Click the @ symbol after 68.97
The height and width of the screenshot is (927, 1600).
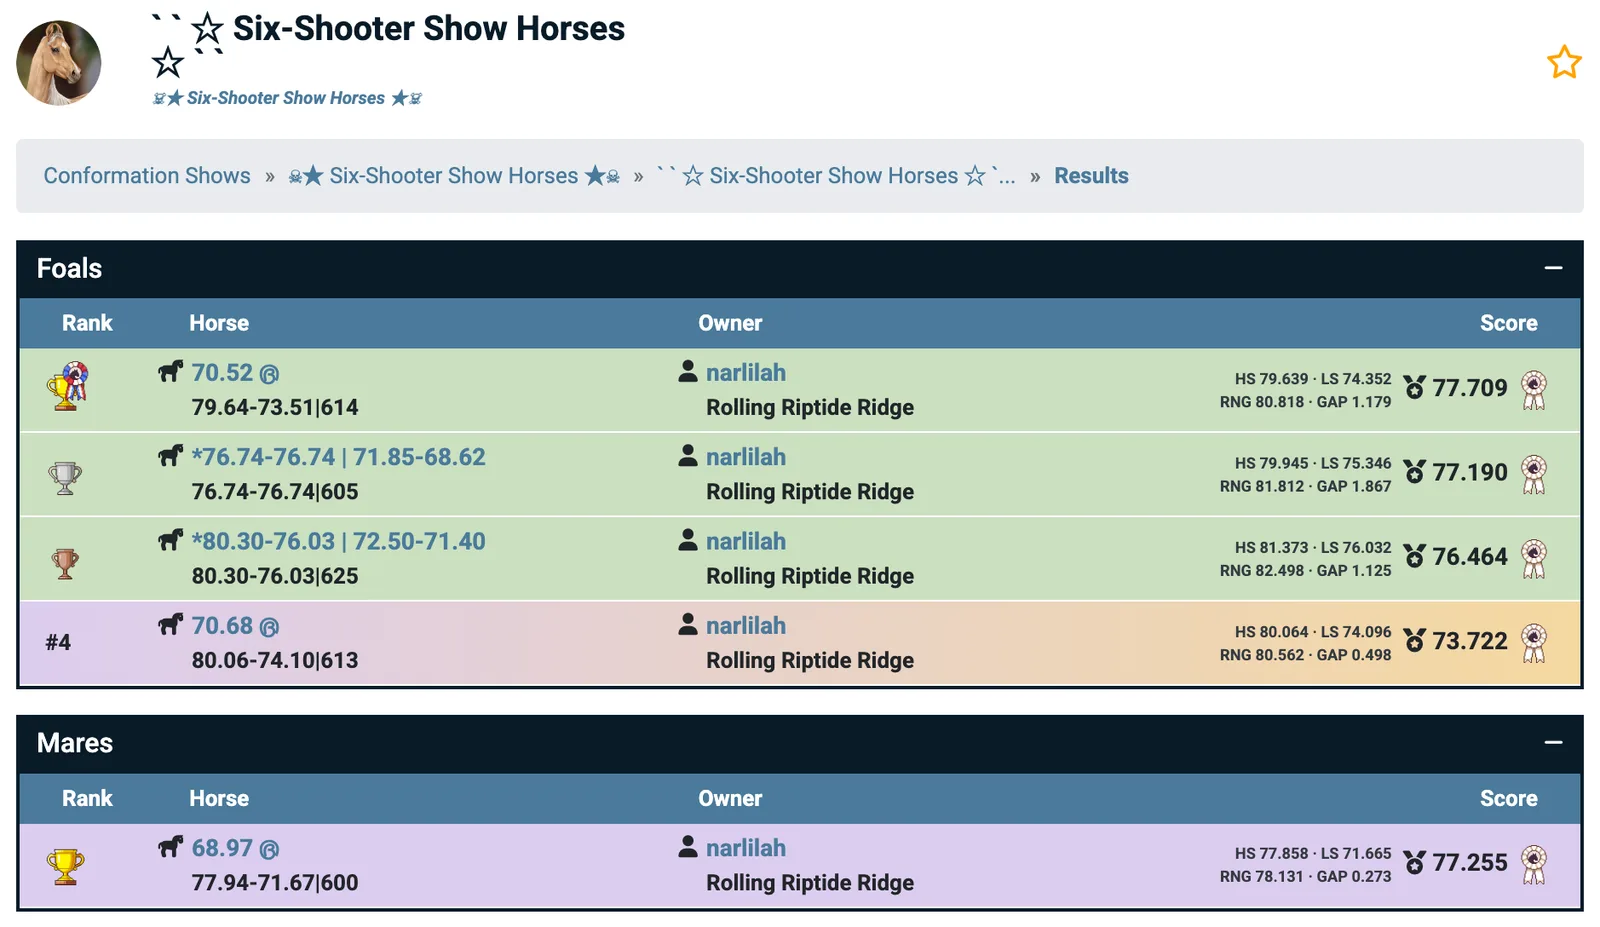[x=269, y=850]
